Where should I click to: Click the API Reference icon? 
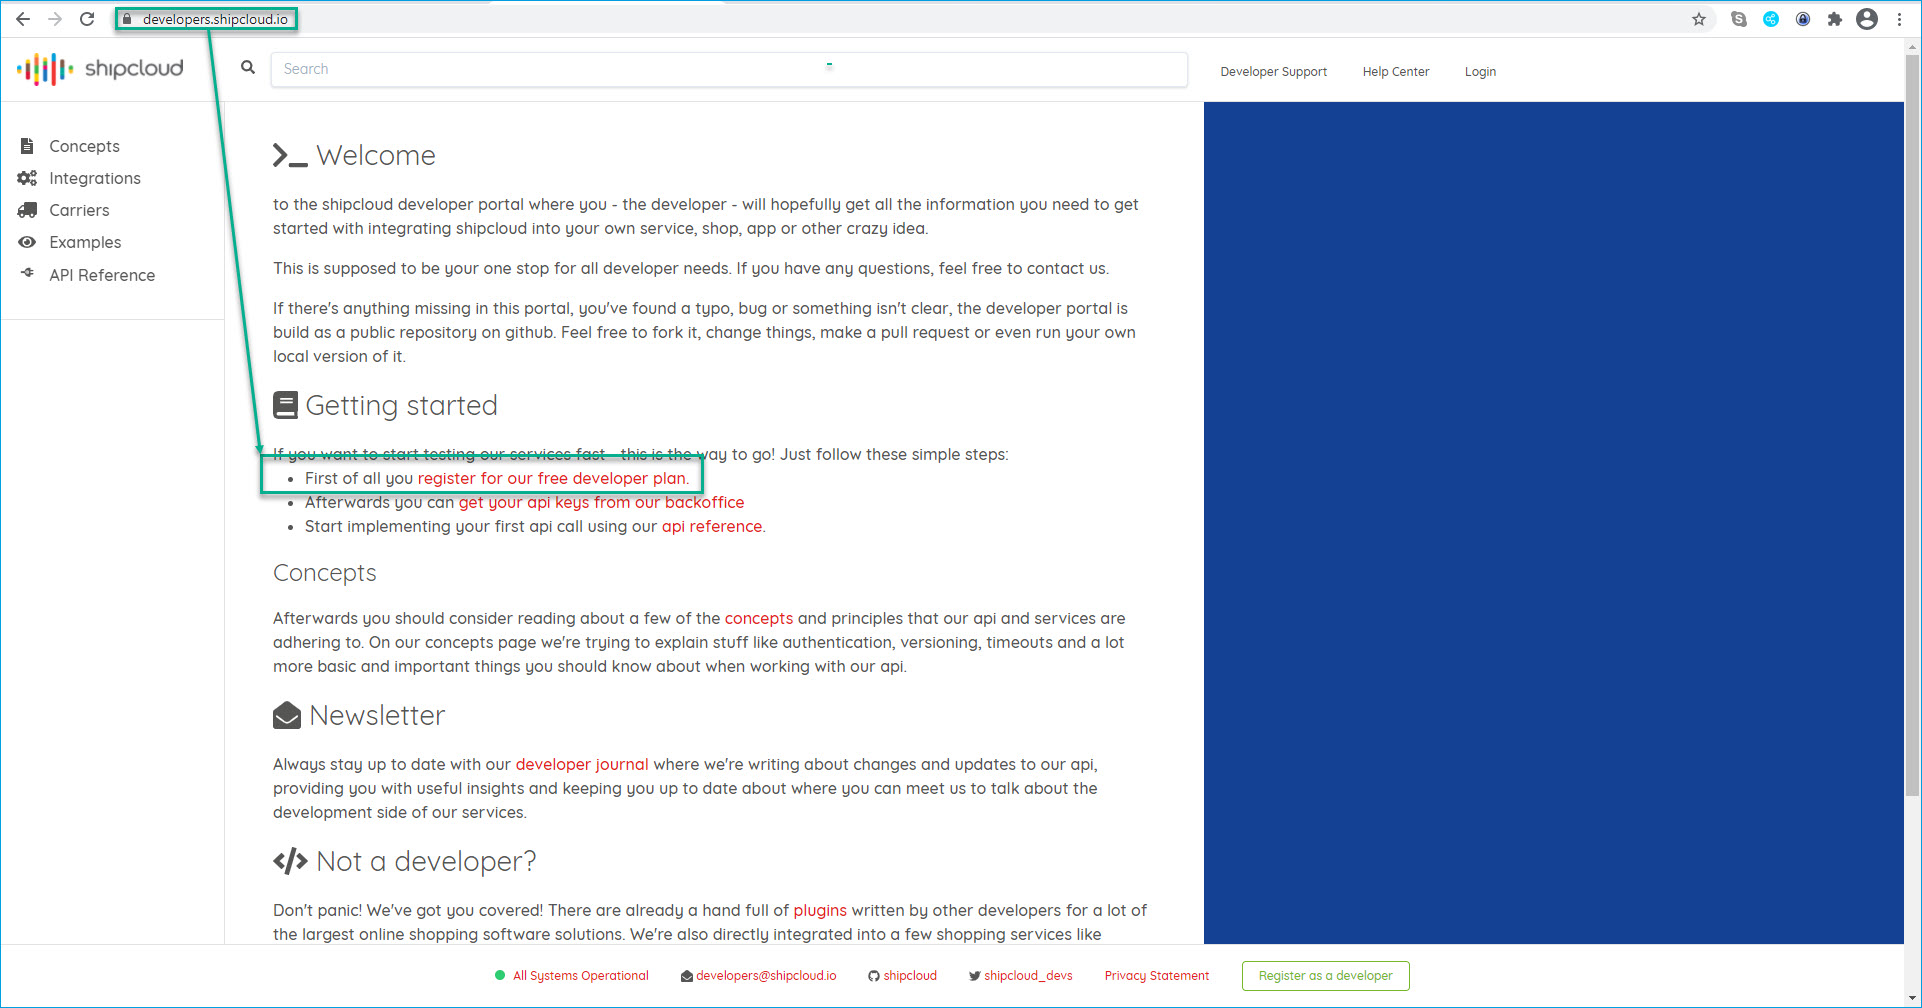(27, 272)
